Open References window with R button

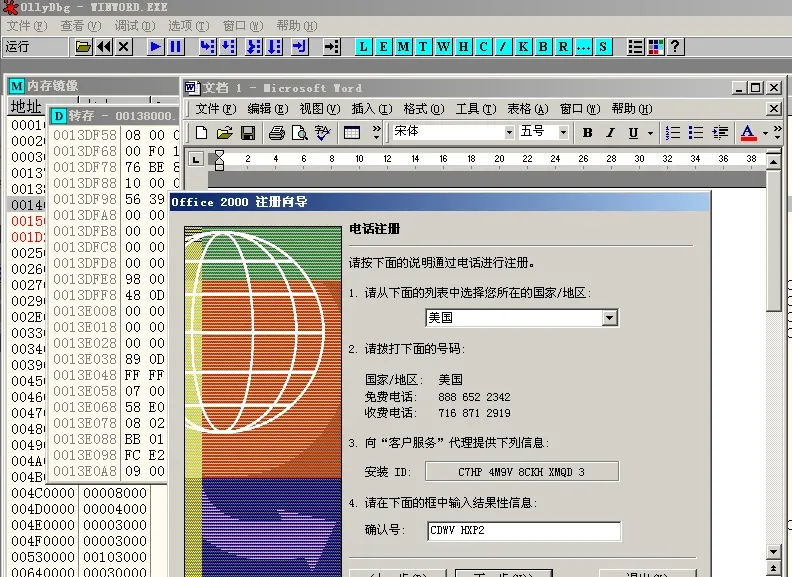[x=563, y=47]
